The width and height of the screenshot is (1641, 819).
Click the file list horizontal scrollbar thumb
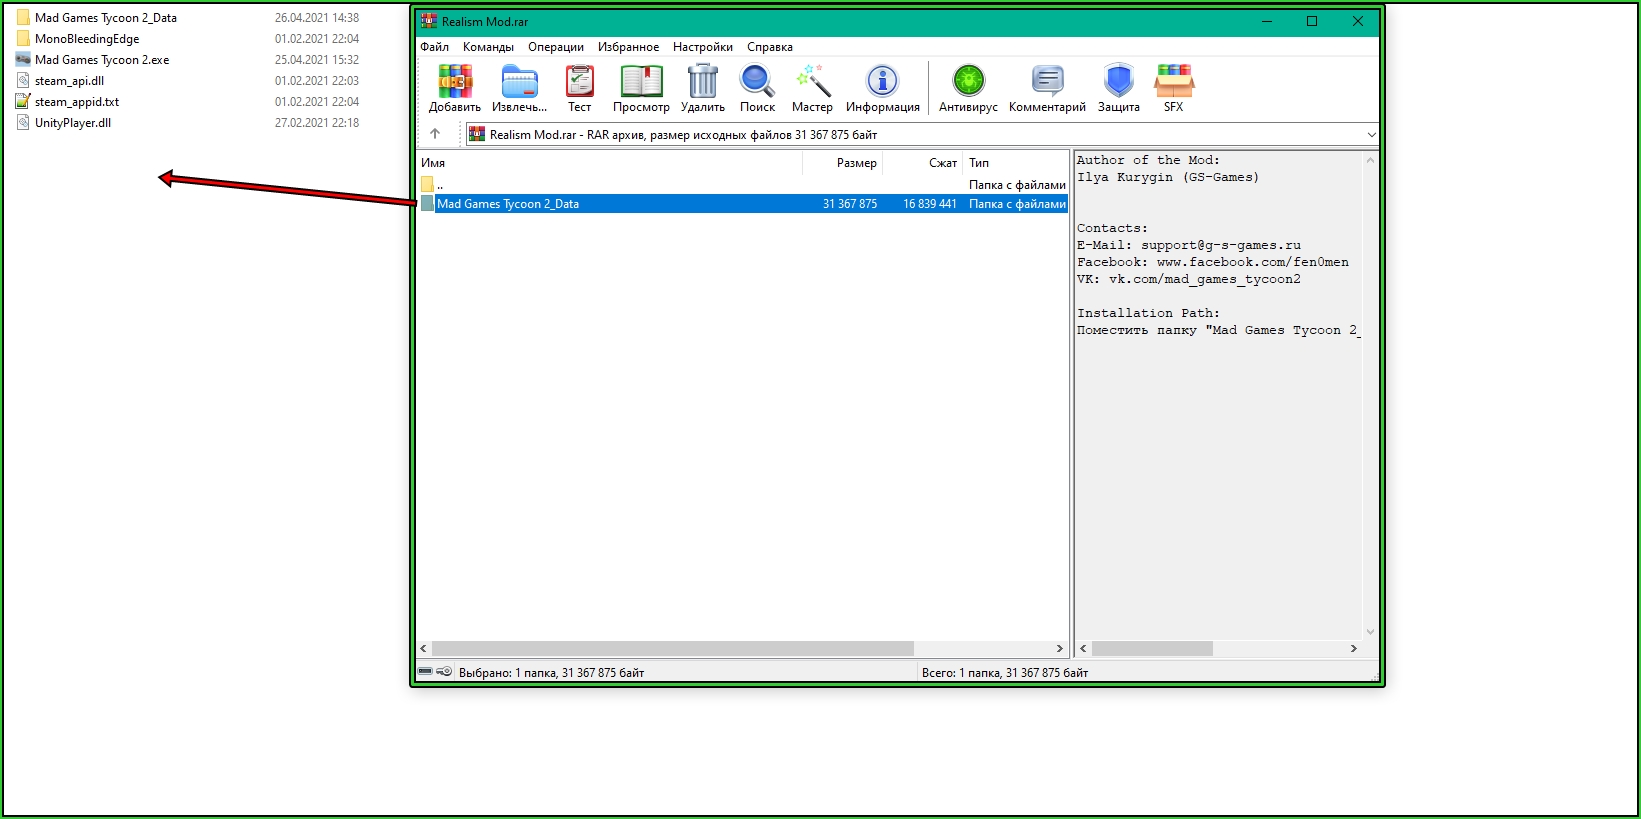(673, 648)
